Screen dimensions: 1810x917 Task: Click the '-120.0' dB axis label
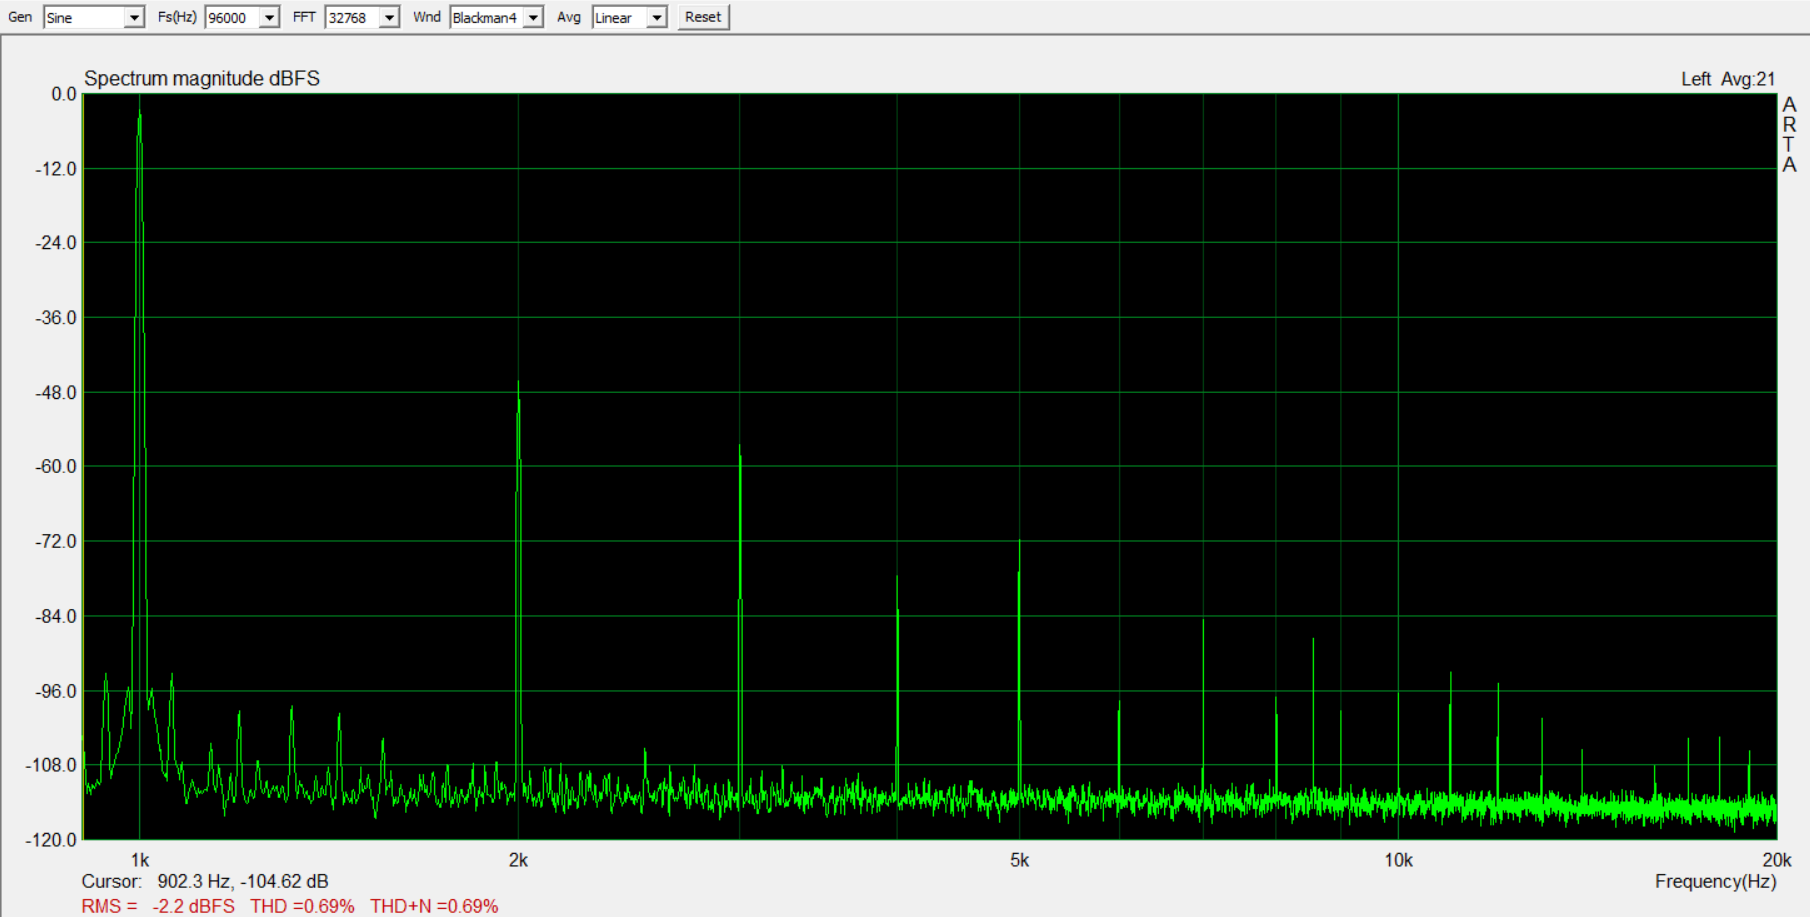click(x=51, y=840)
